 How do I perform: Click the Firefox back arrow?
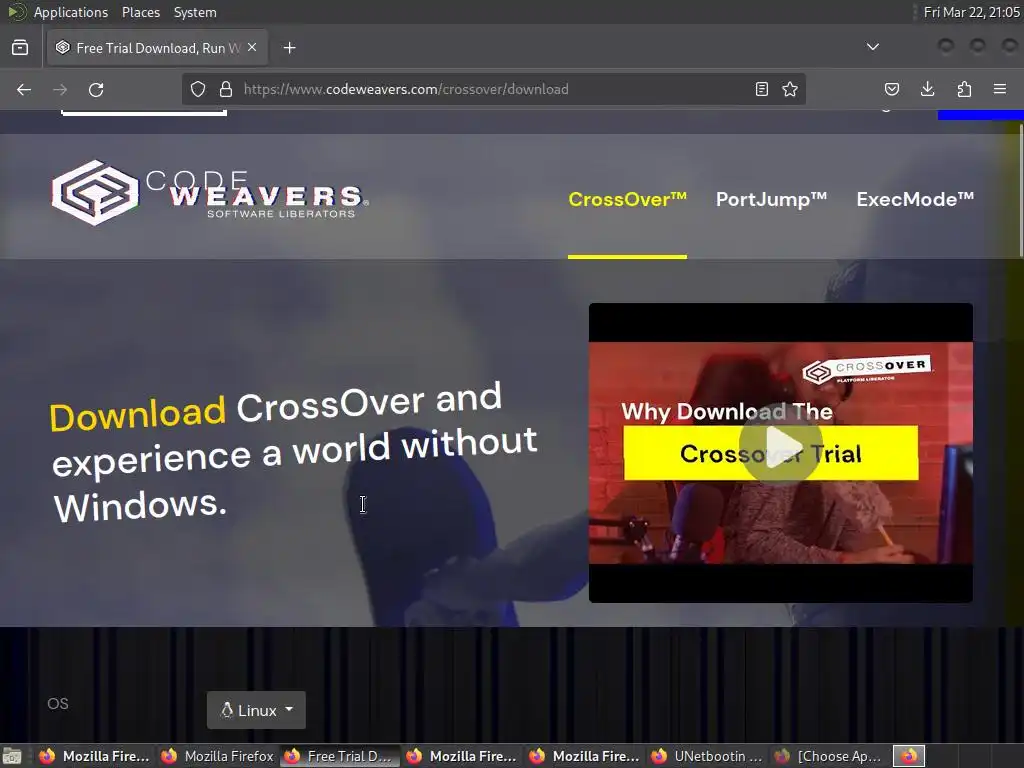(x=24, y=89)
